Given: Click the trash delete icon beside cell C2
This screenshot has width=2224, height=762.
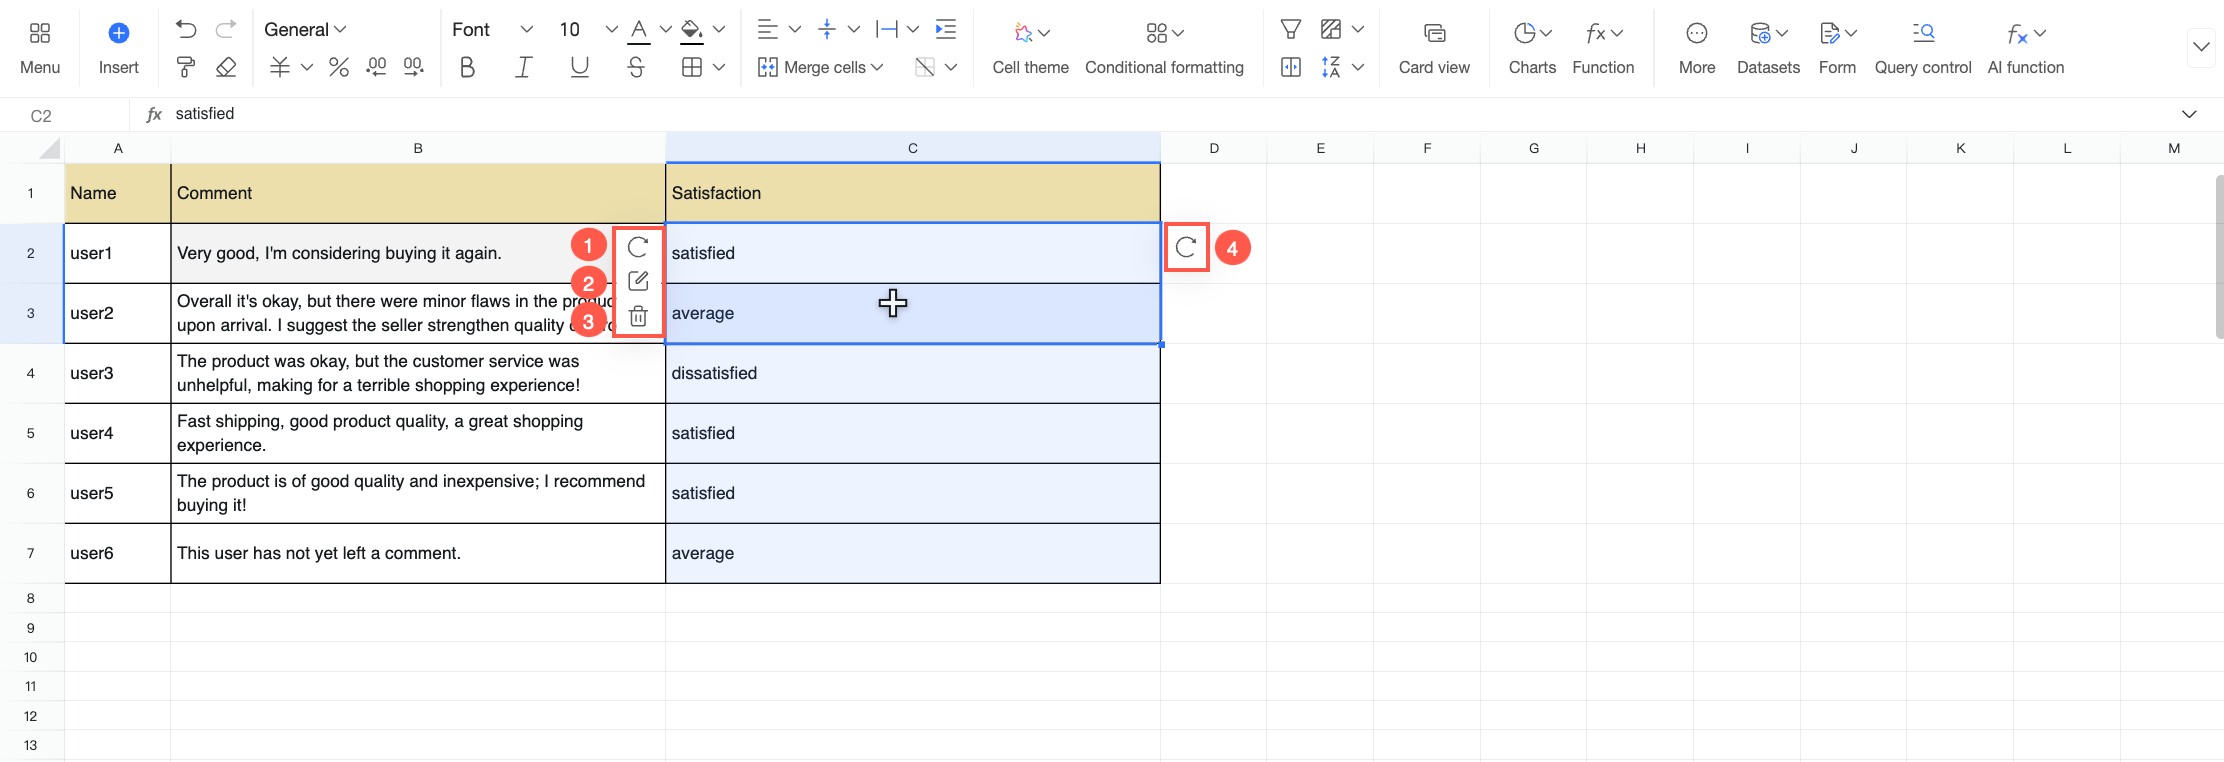Looking at the screenshot, I should (638, 317).
